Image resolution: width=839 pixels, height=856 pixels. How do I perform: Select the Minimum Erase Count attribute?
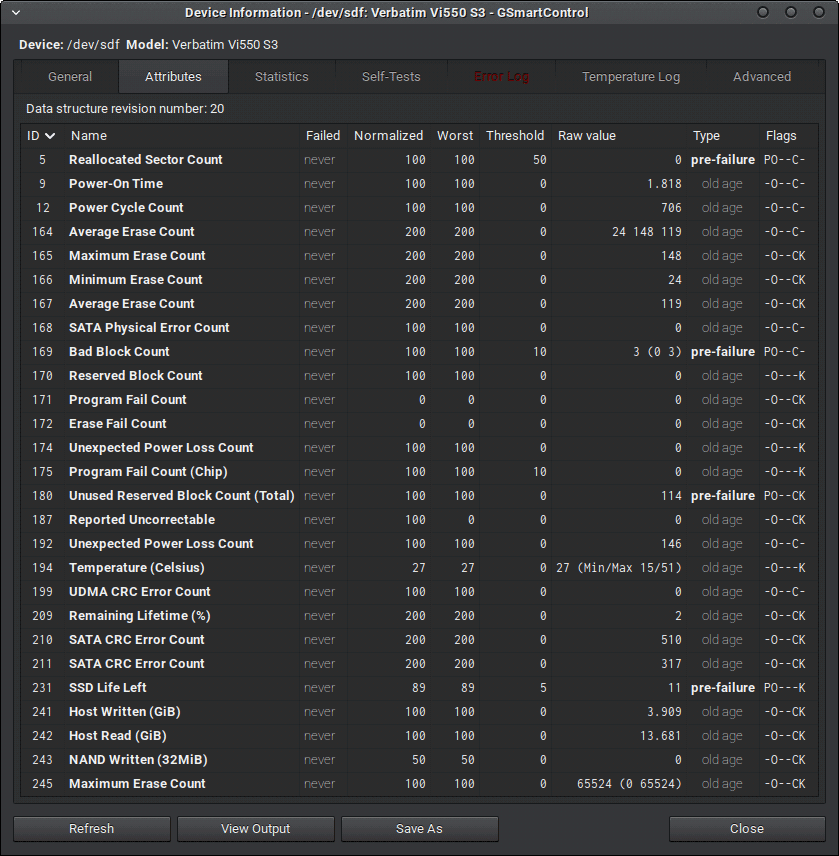point(419,280)
